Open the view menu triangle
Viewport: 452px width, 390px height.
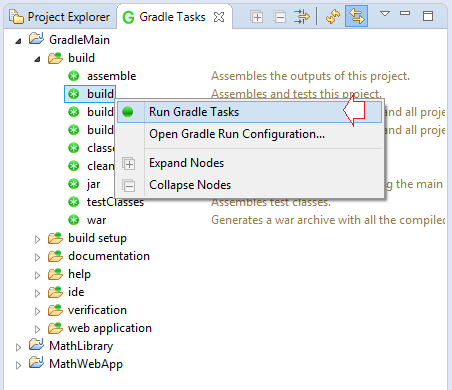point(385,14)
